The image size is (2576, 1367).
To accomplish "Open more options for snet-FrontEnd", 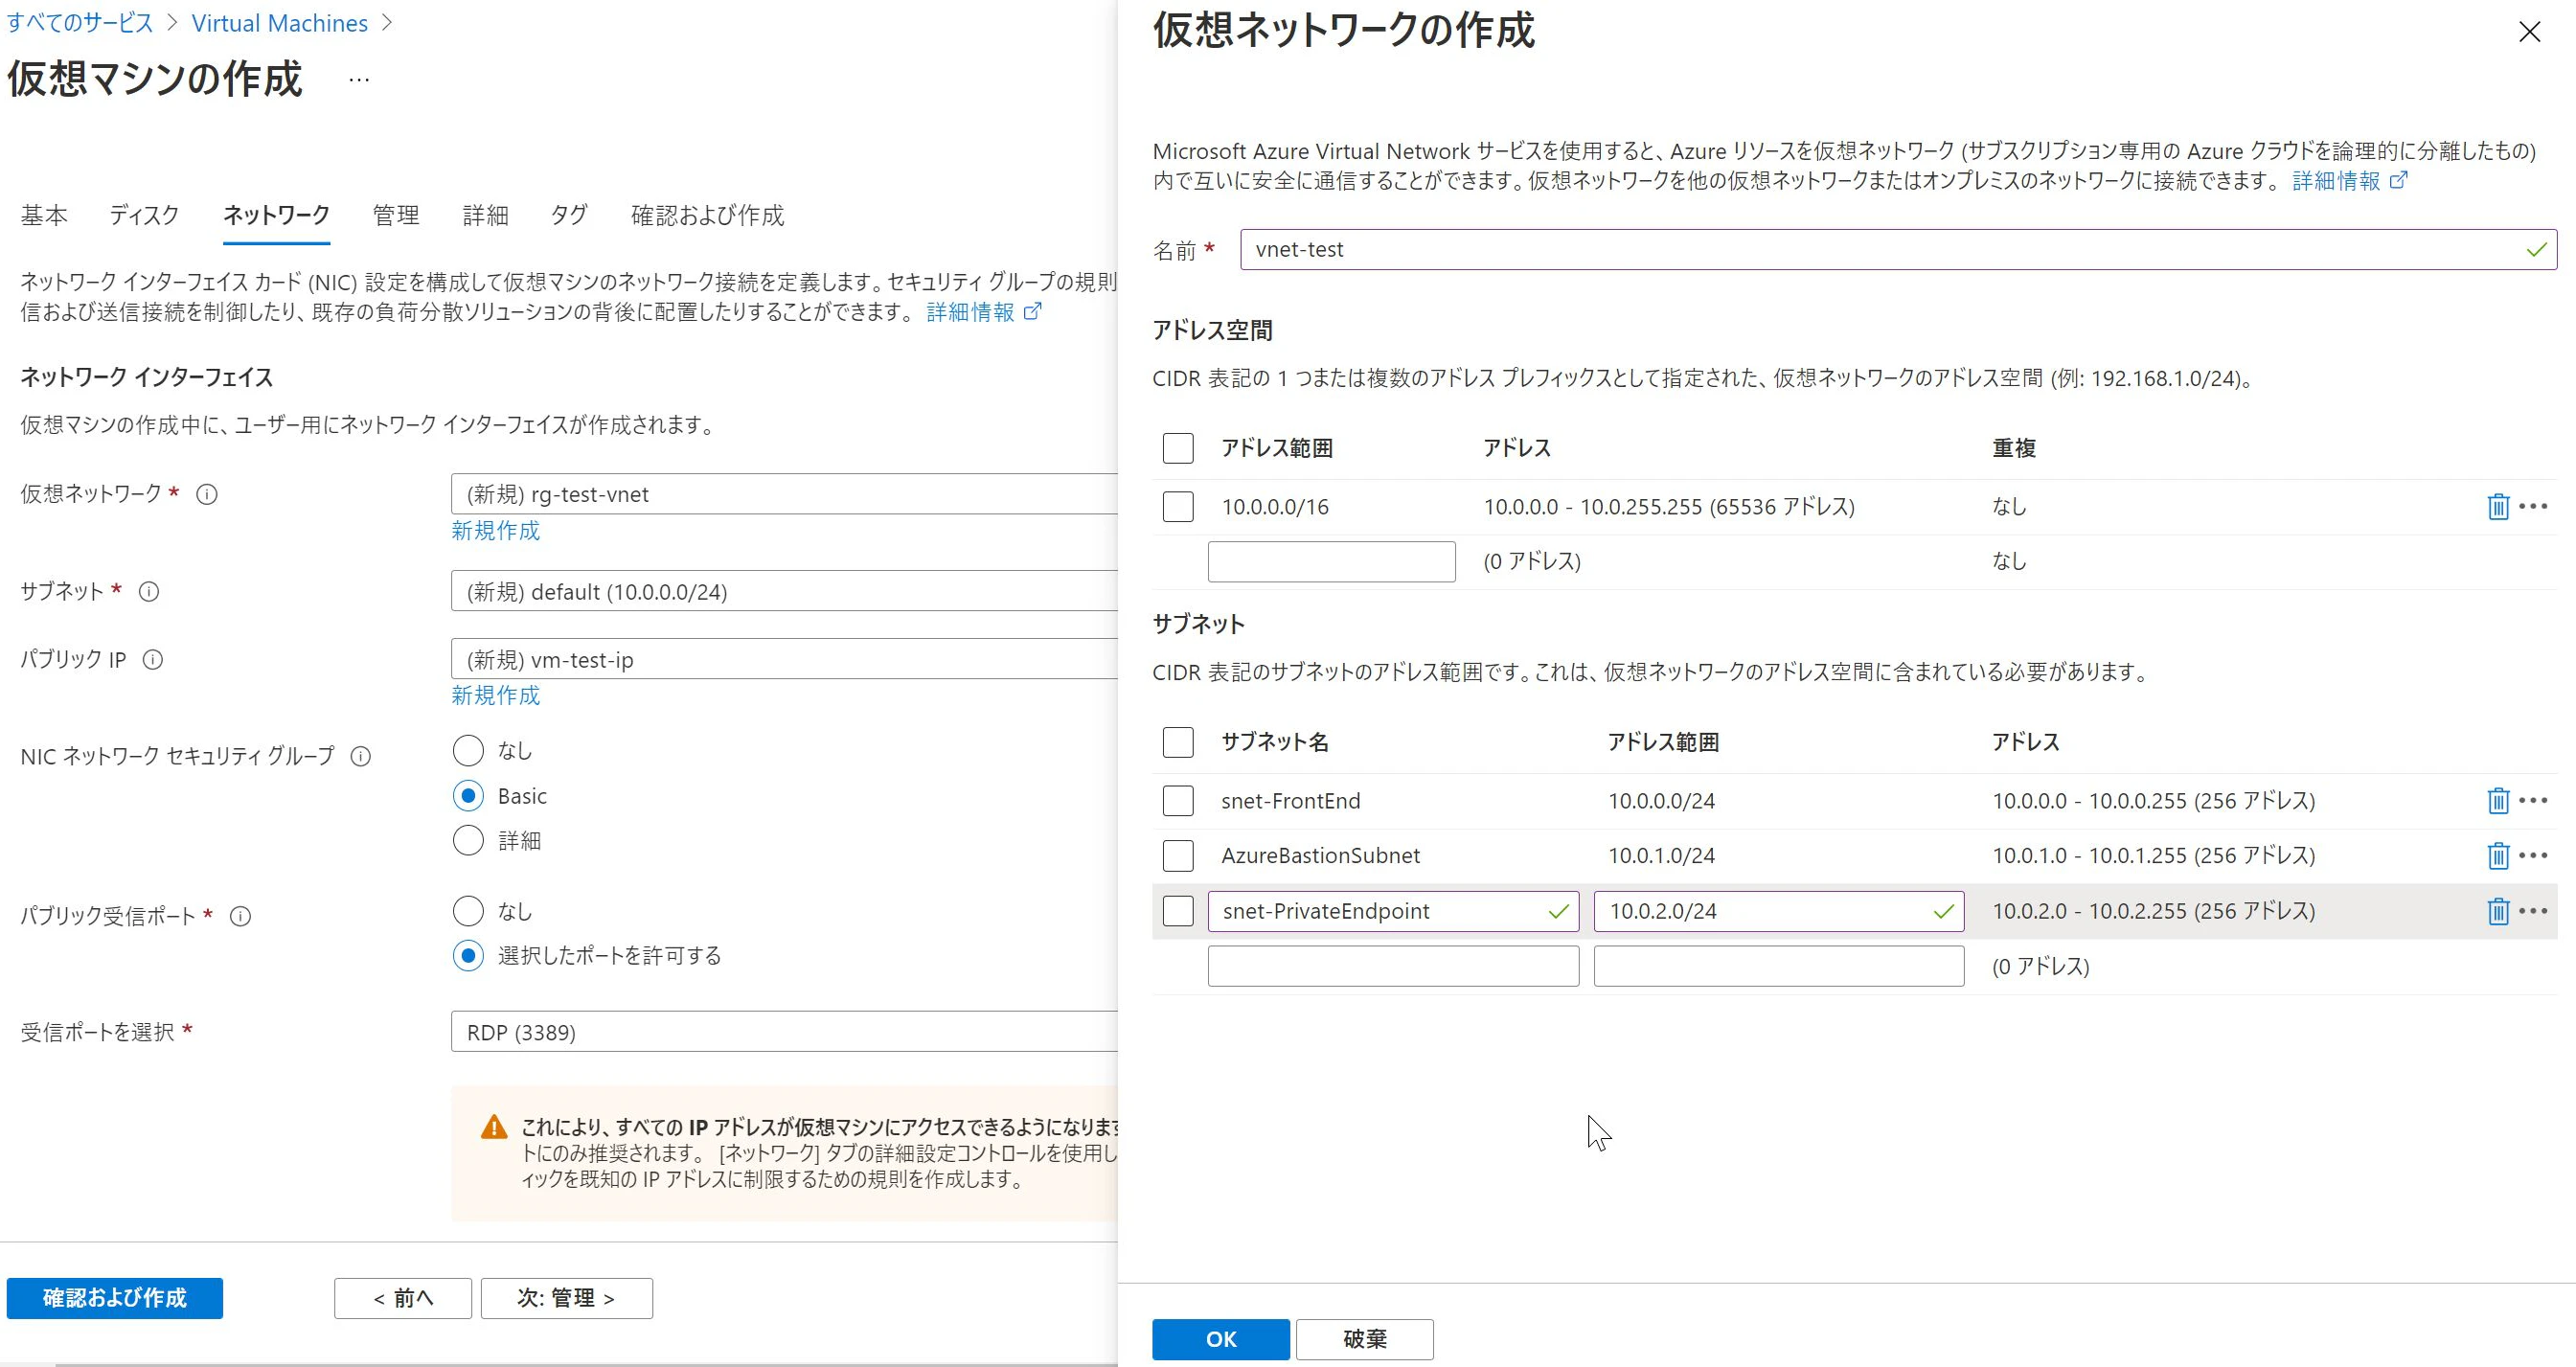I will pos(2533,800).
